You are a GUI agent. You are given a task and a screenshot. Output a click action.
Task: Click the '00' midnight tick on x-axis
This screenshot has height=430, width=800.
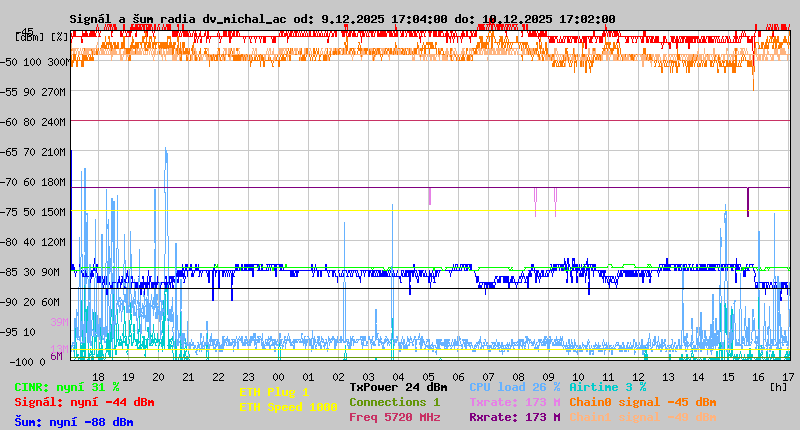click(x=279, y=377)
